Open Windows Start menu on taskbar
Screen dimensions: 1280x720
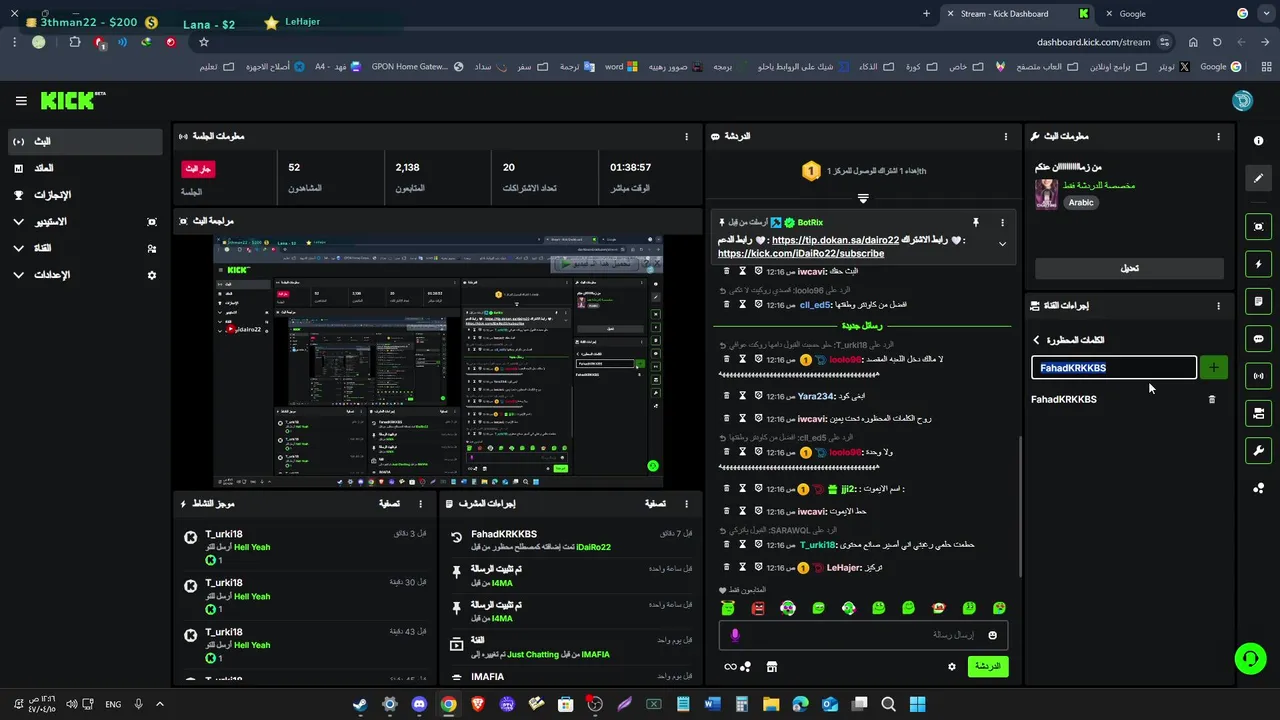tap(917, 704)
